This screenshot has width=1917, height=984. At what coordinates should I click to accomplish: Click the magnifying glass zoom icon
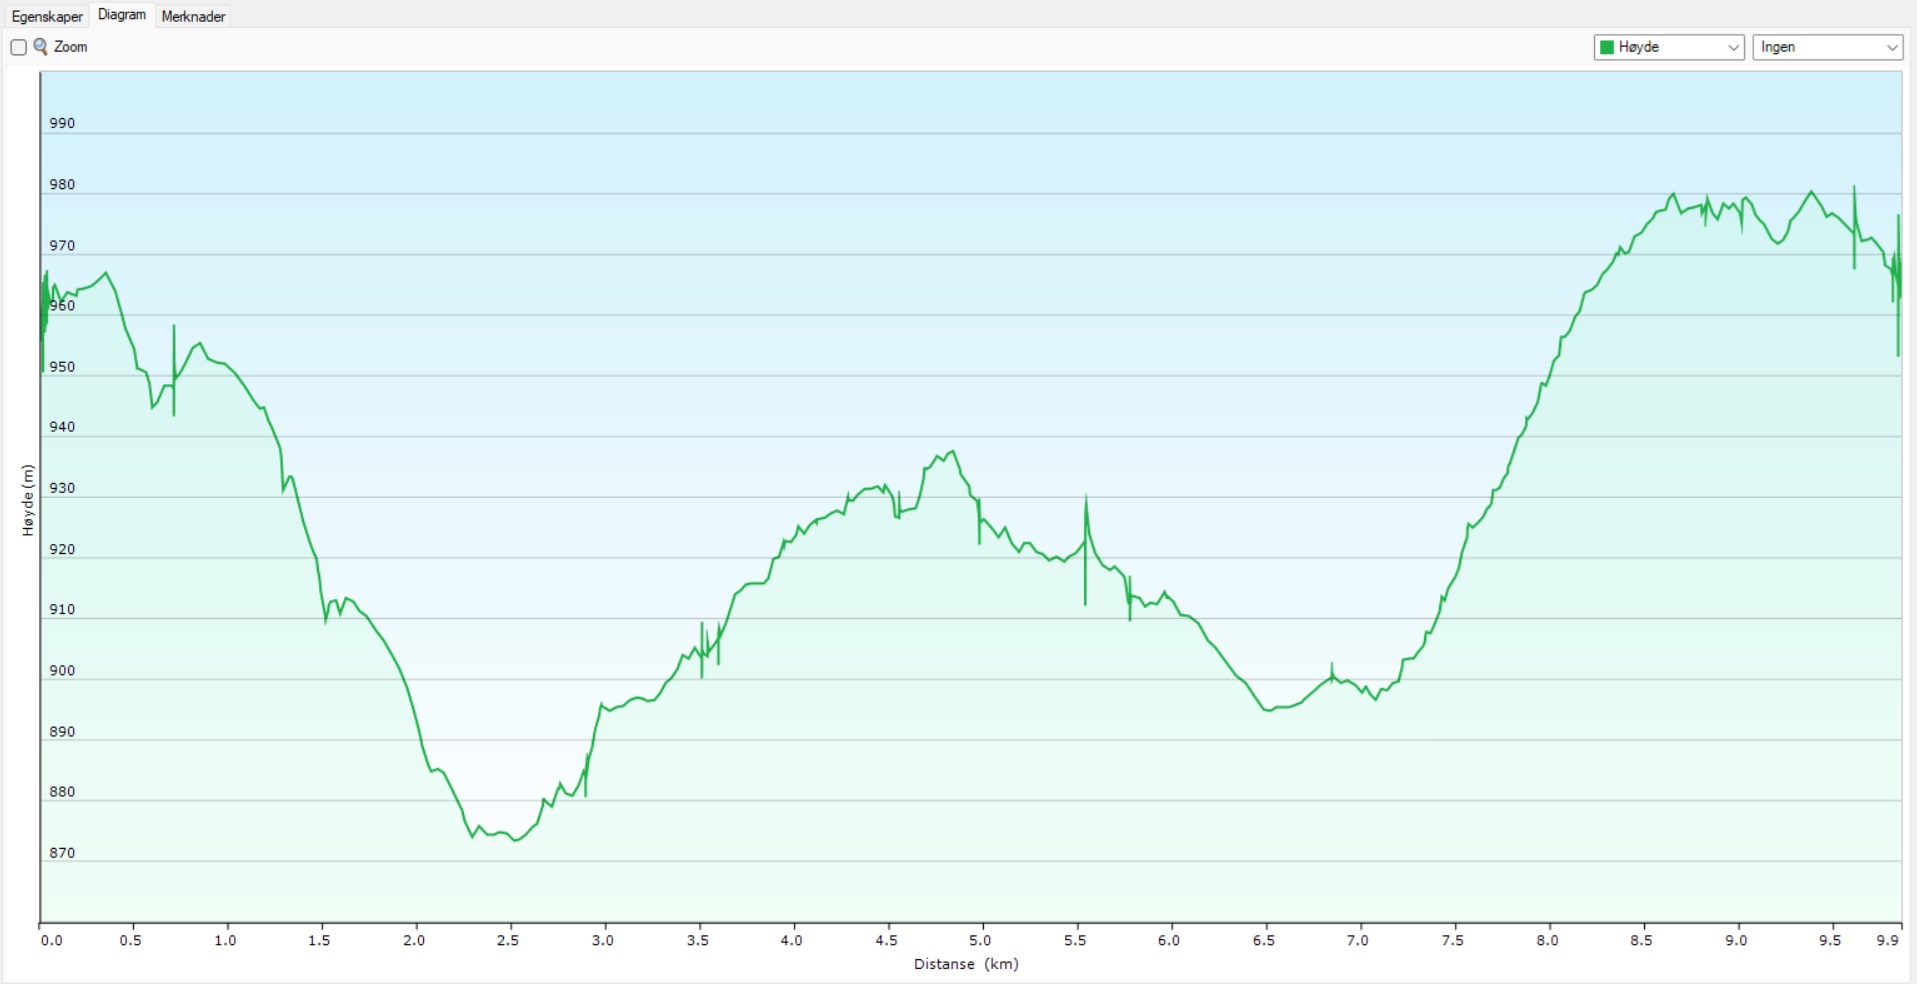(41, 46)
